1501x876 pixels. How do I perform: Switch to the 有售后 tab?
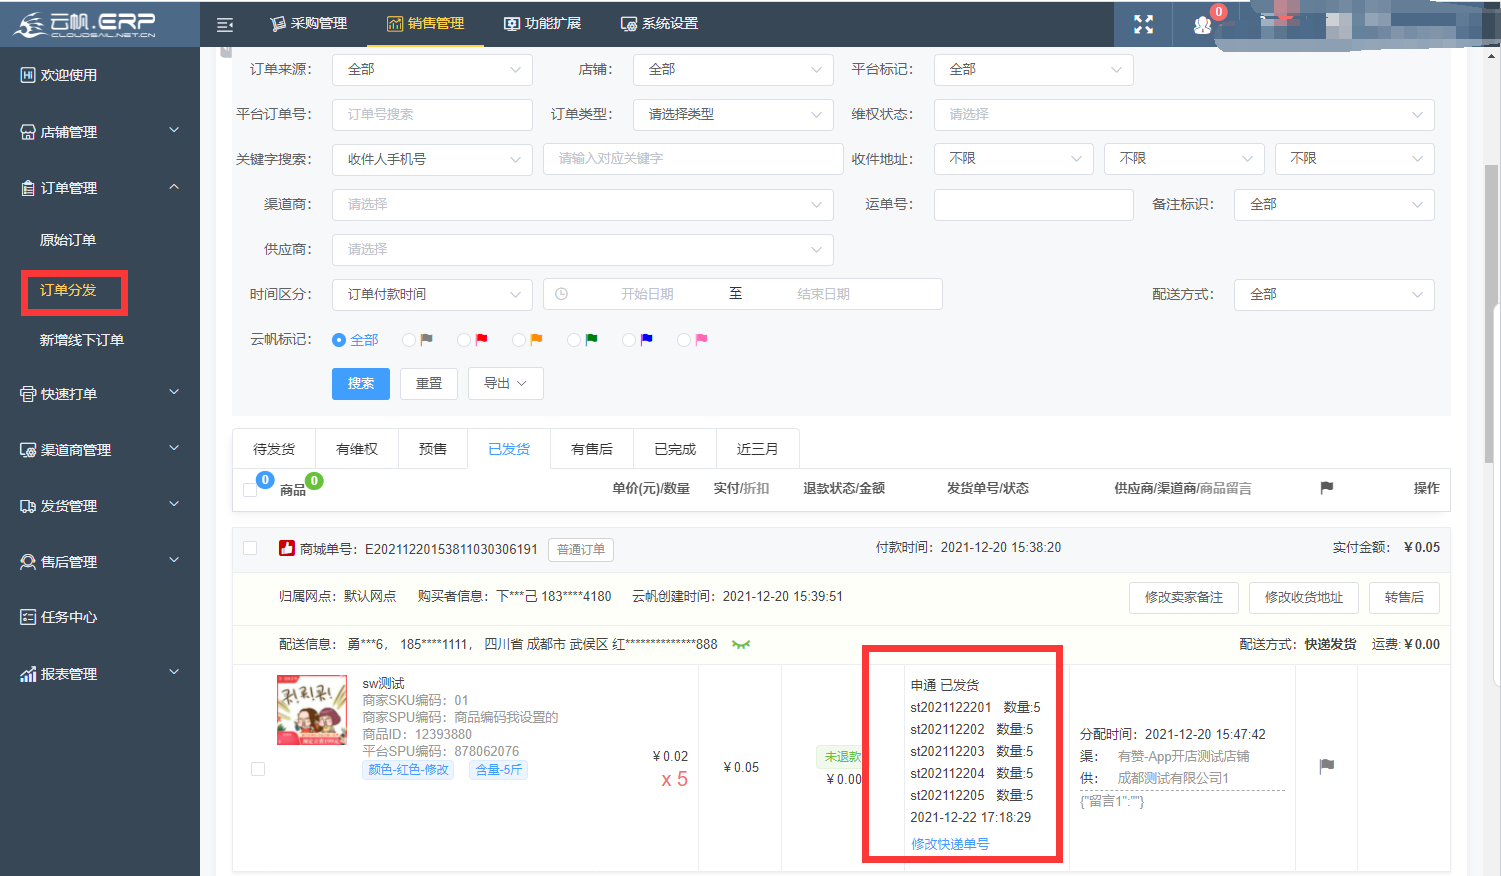(592, 449)
